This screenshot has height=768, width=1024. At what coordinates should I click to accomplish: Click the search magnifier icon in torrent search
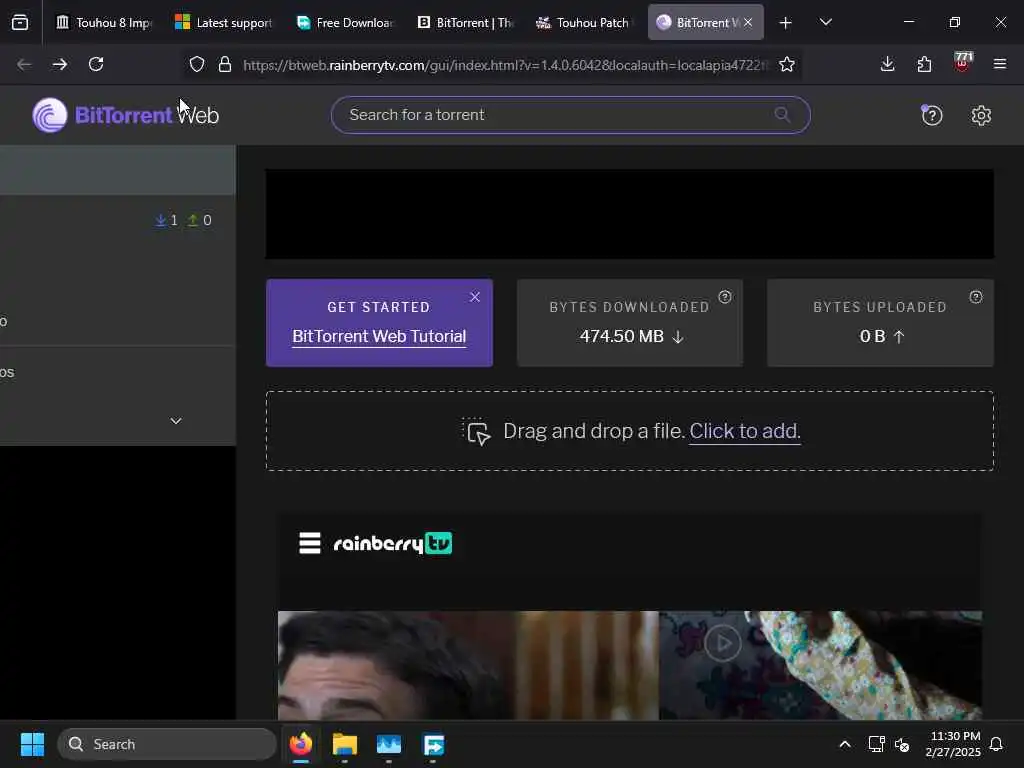pos(782,115)
